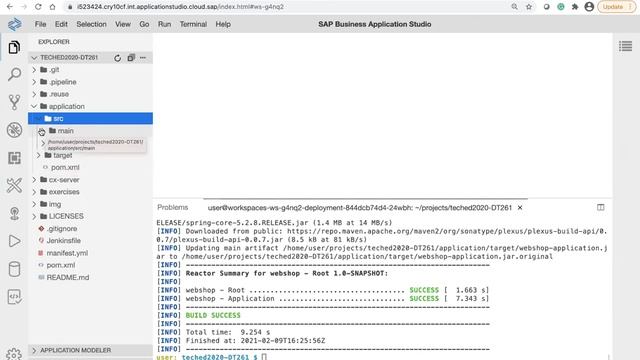Open the database cylinder icon in activity bar

[x=14, y=269]
